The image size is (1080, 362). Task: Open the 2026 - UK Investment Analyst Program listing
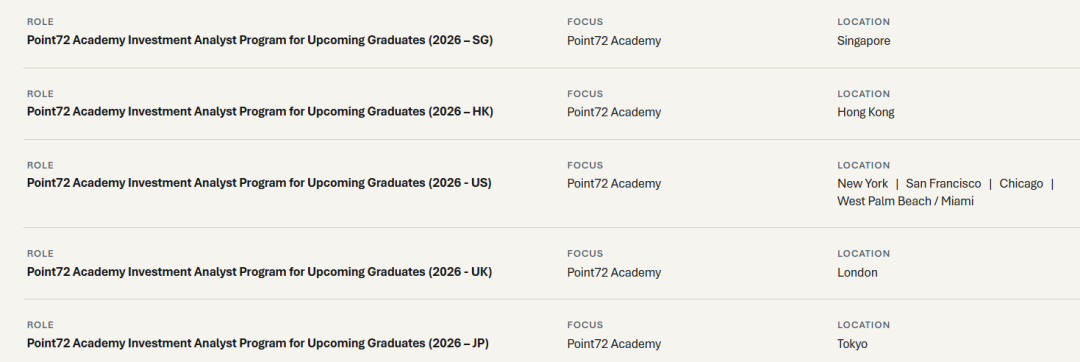pos(259,272)
